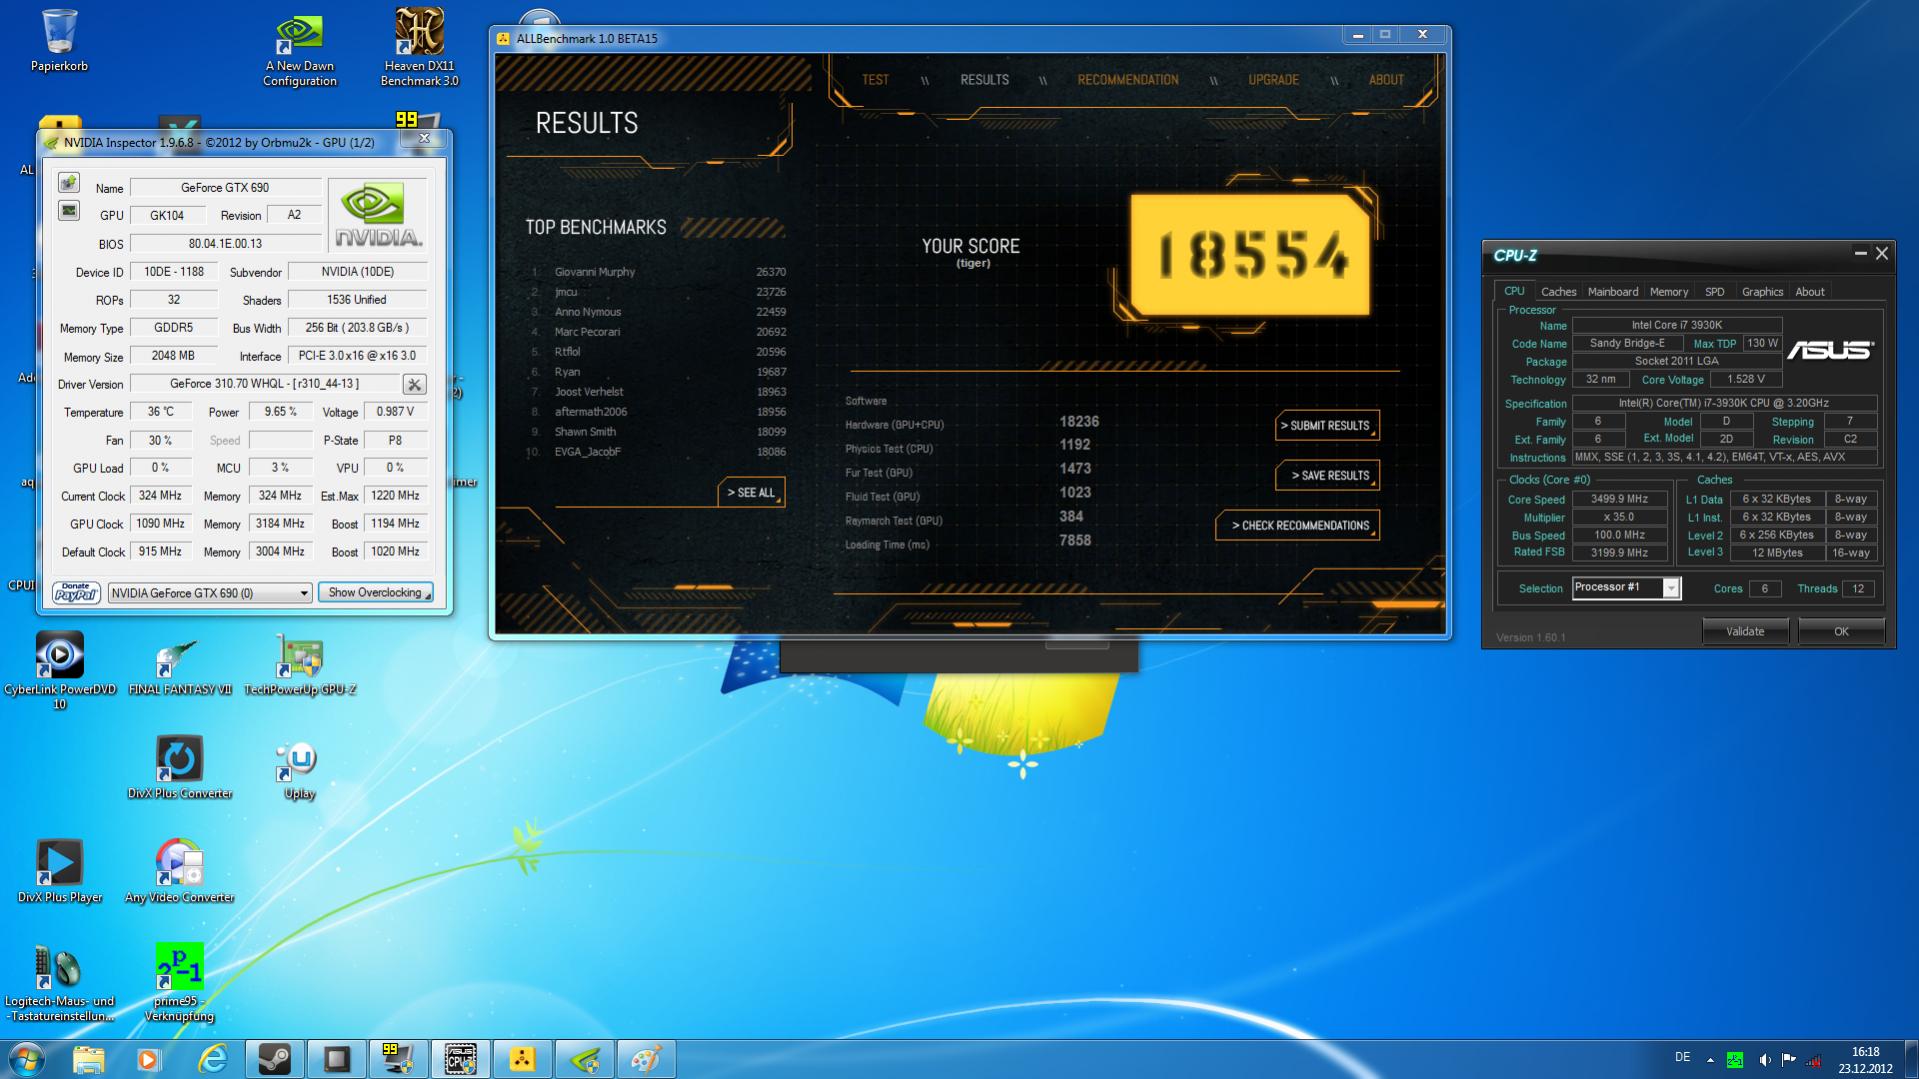Launch the FINAL FANTASY VII shortcut
The height and width of the screenshot is (1079, 1919).
point(180,668)
